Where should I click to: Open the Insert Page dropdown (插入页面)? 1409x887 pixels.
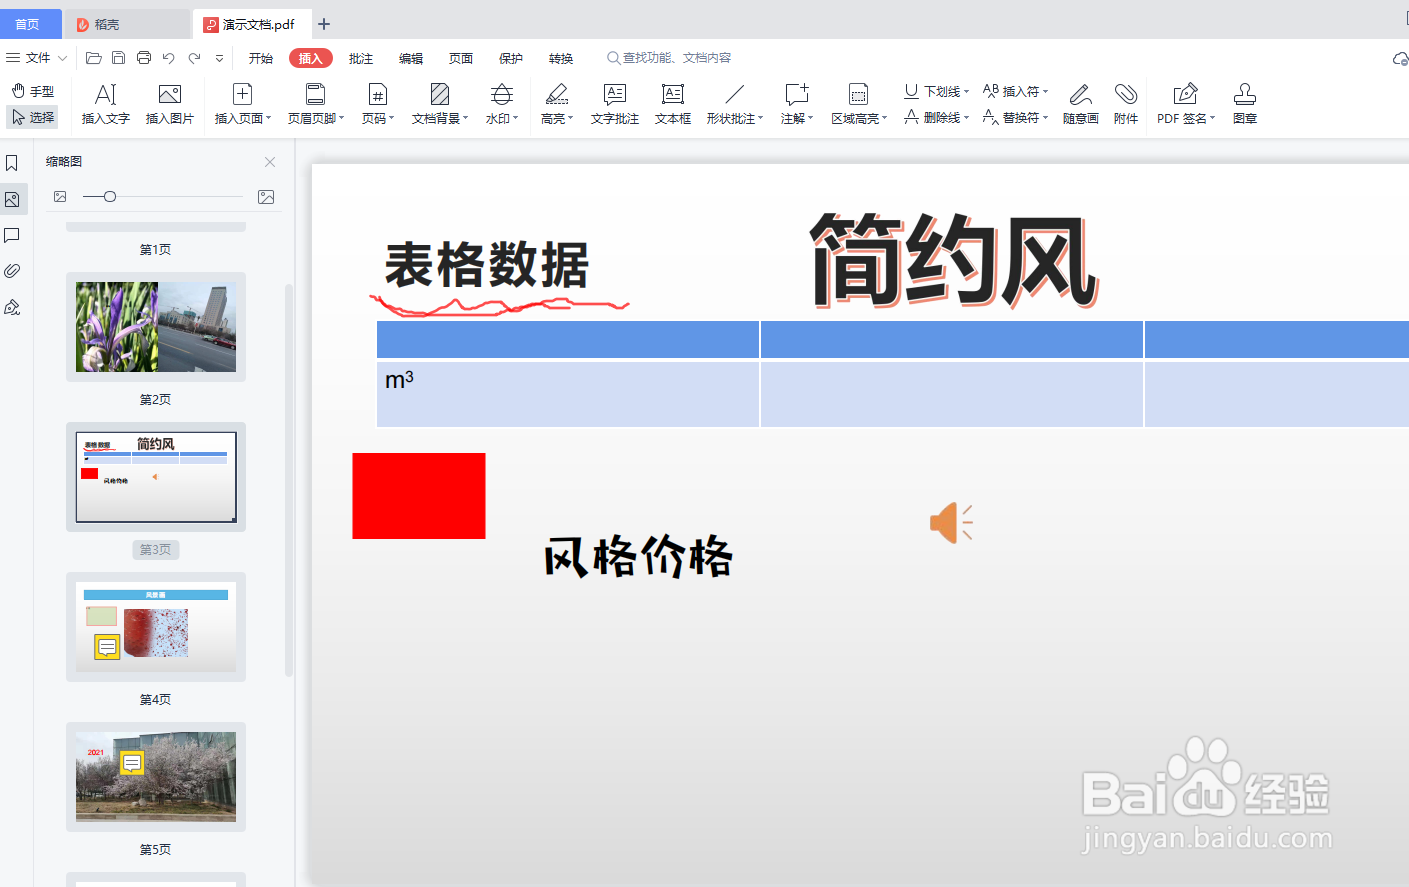pyautogui.click(x=243, y=104)
